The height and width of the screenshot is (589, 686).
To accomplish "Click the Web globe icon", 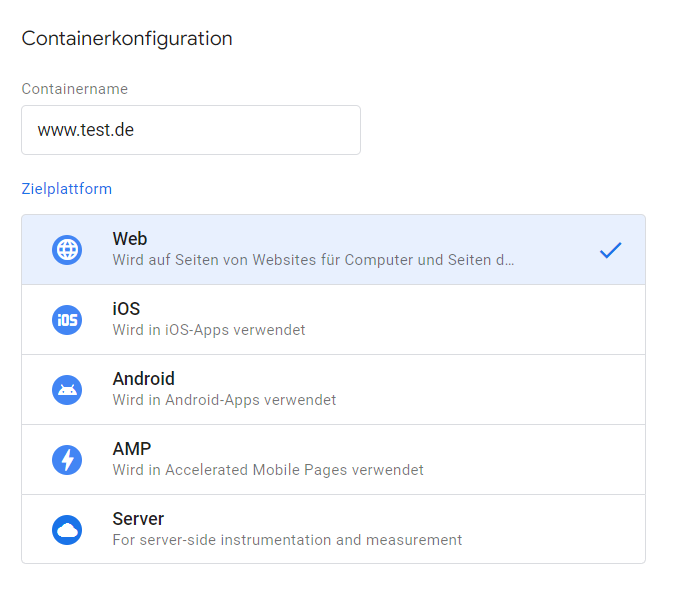I will pos(67,250).
